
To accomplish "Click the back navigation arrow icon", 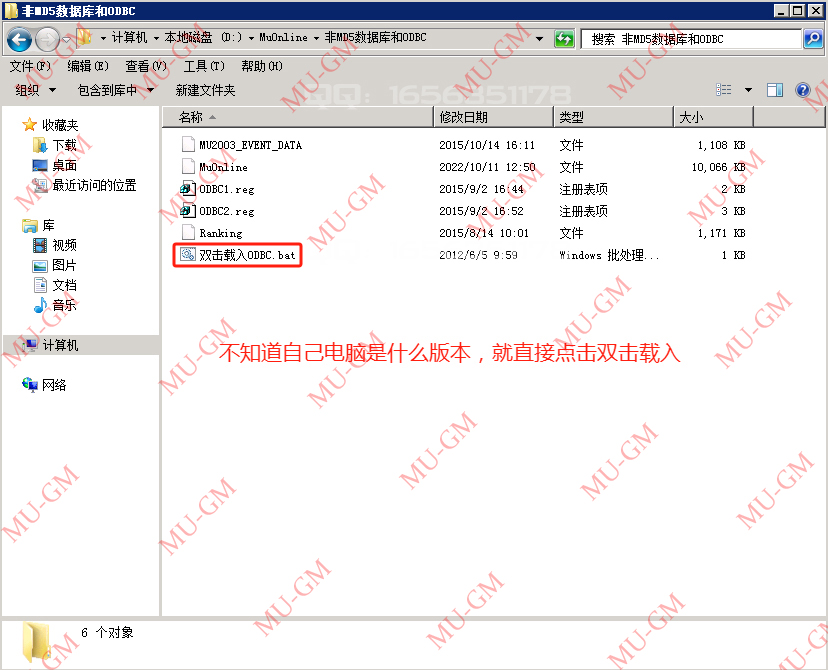I will click(20, 38).
